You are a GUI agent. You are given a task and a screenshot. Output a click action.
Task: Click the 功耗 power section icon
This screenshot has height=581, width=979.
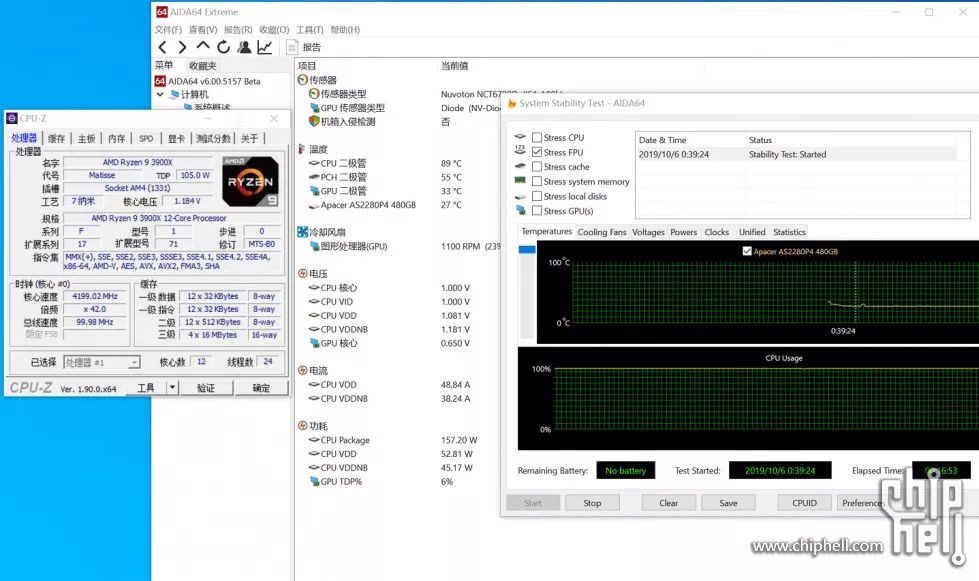pos(303,426)
